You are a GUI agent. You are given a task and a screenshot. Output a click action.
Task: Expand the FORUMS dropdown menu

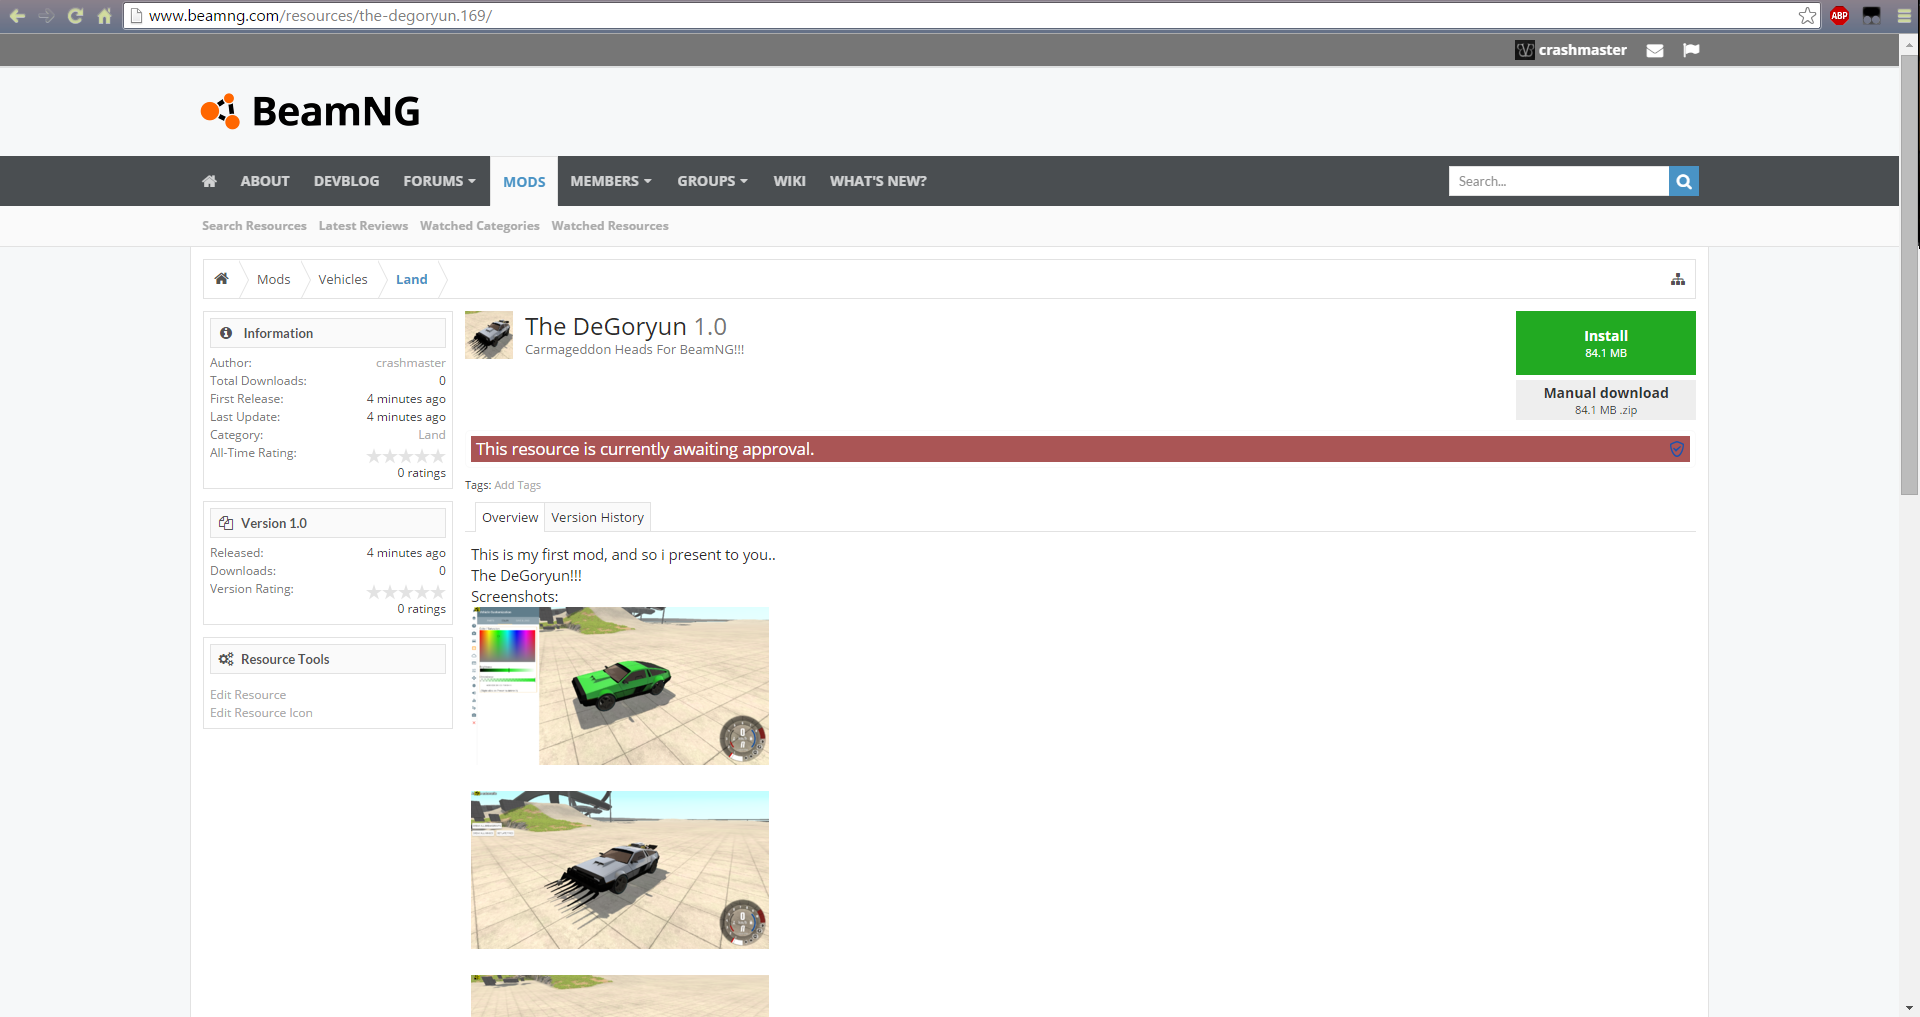(439, 181)
